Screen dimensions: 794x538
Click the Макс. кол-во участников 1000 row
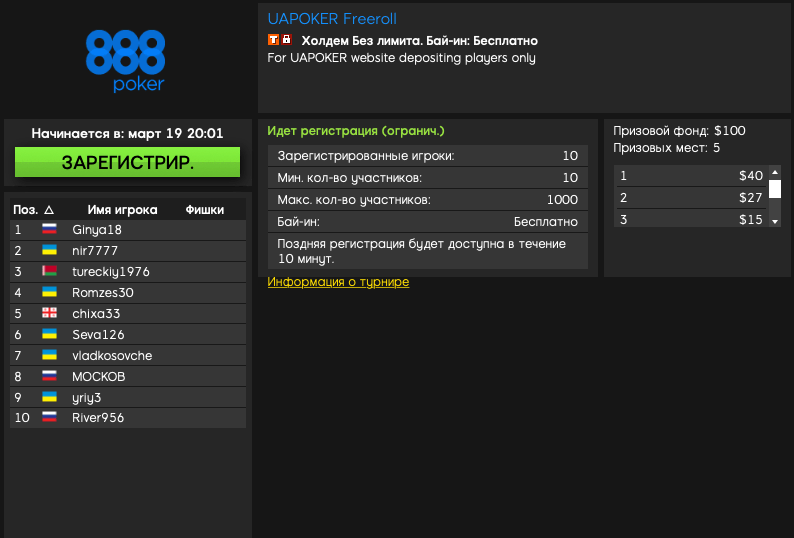pyautogui.click(x=428, y=200)
